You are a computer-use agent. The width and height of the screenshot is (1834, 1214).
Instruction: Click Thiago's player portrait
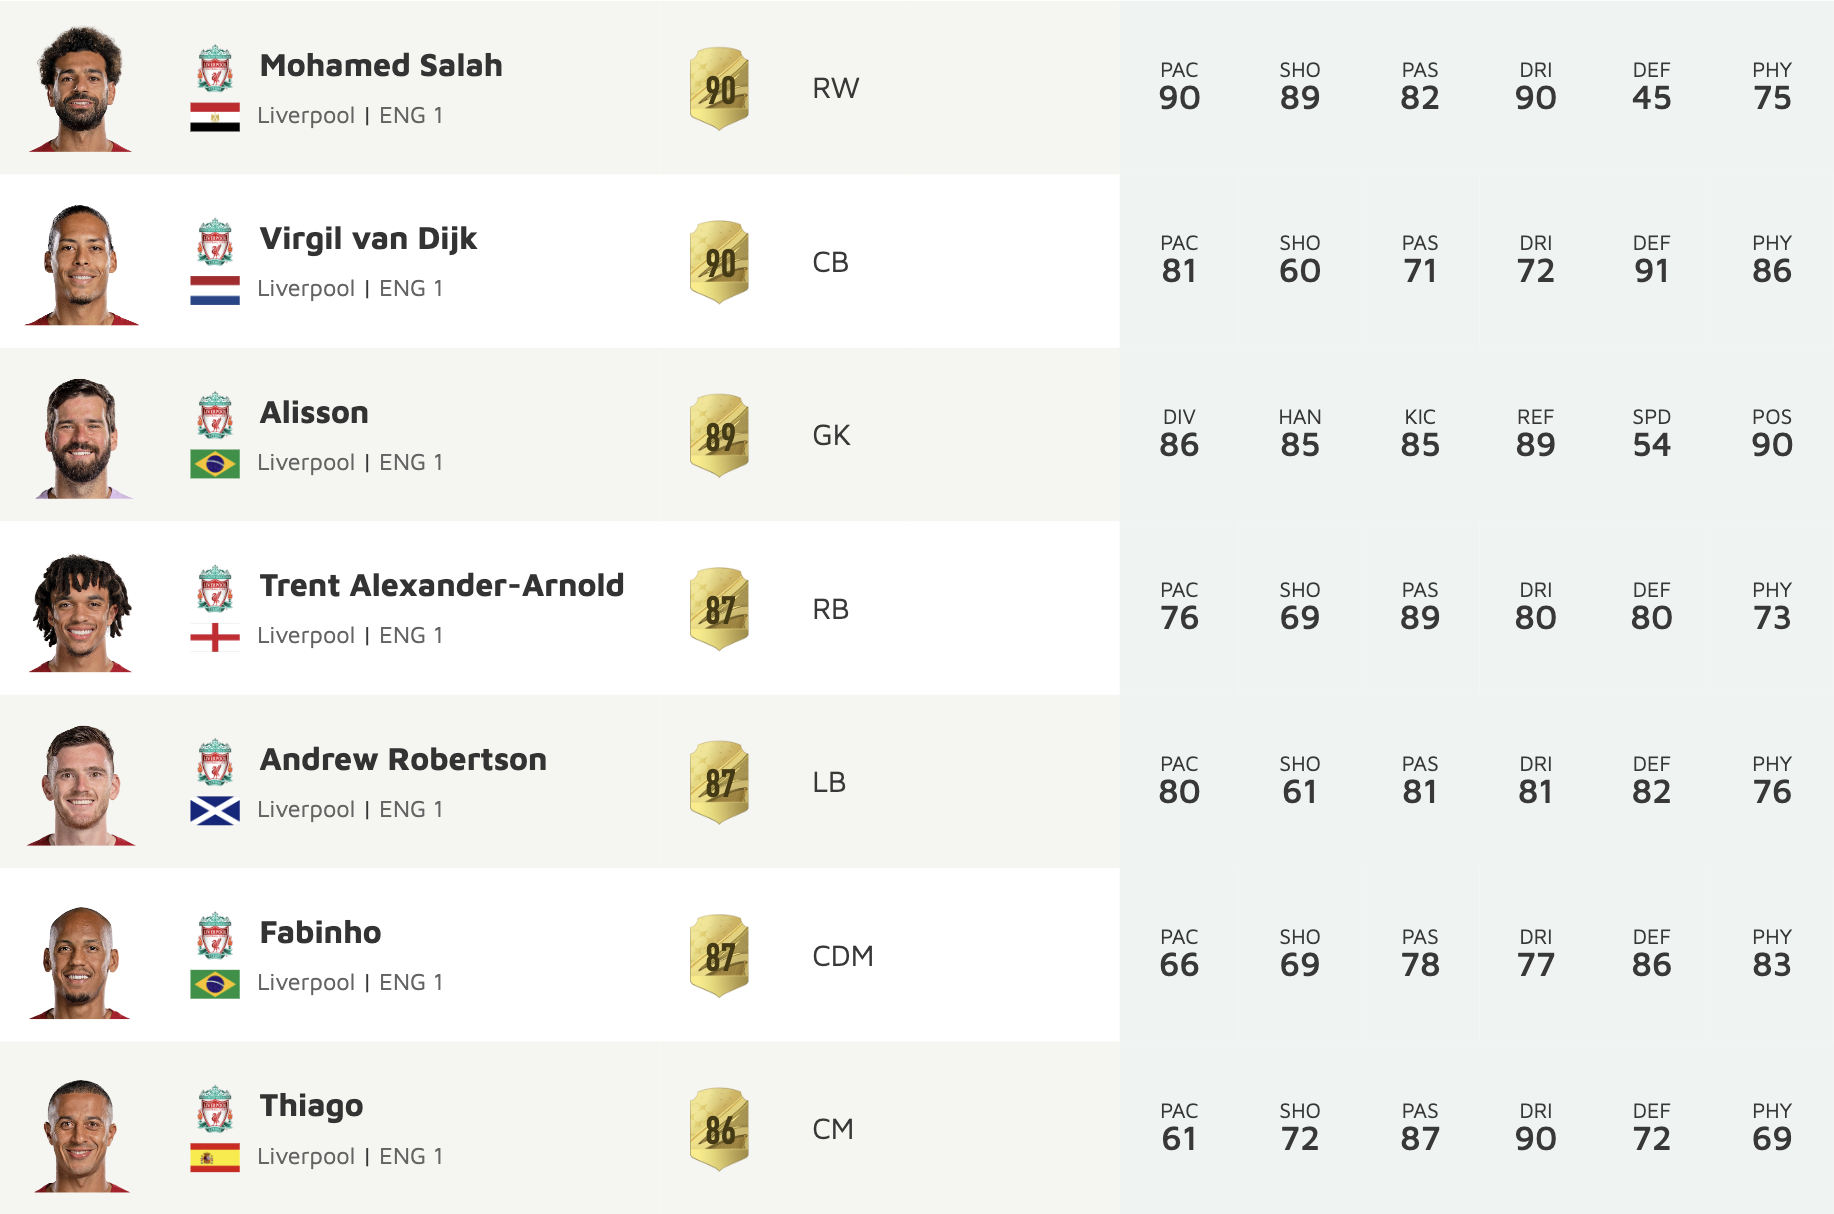click(81, 1135)
